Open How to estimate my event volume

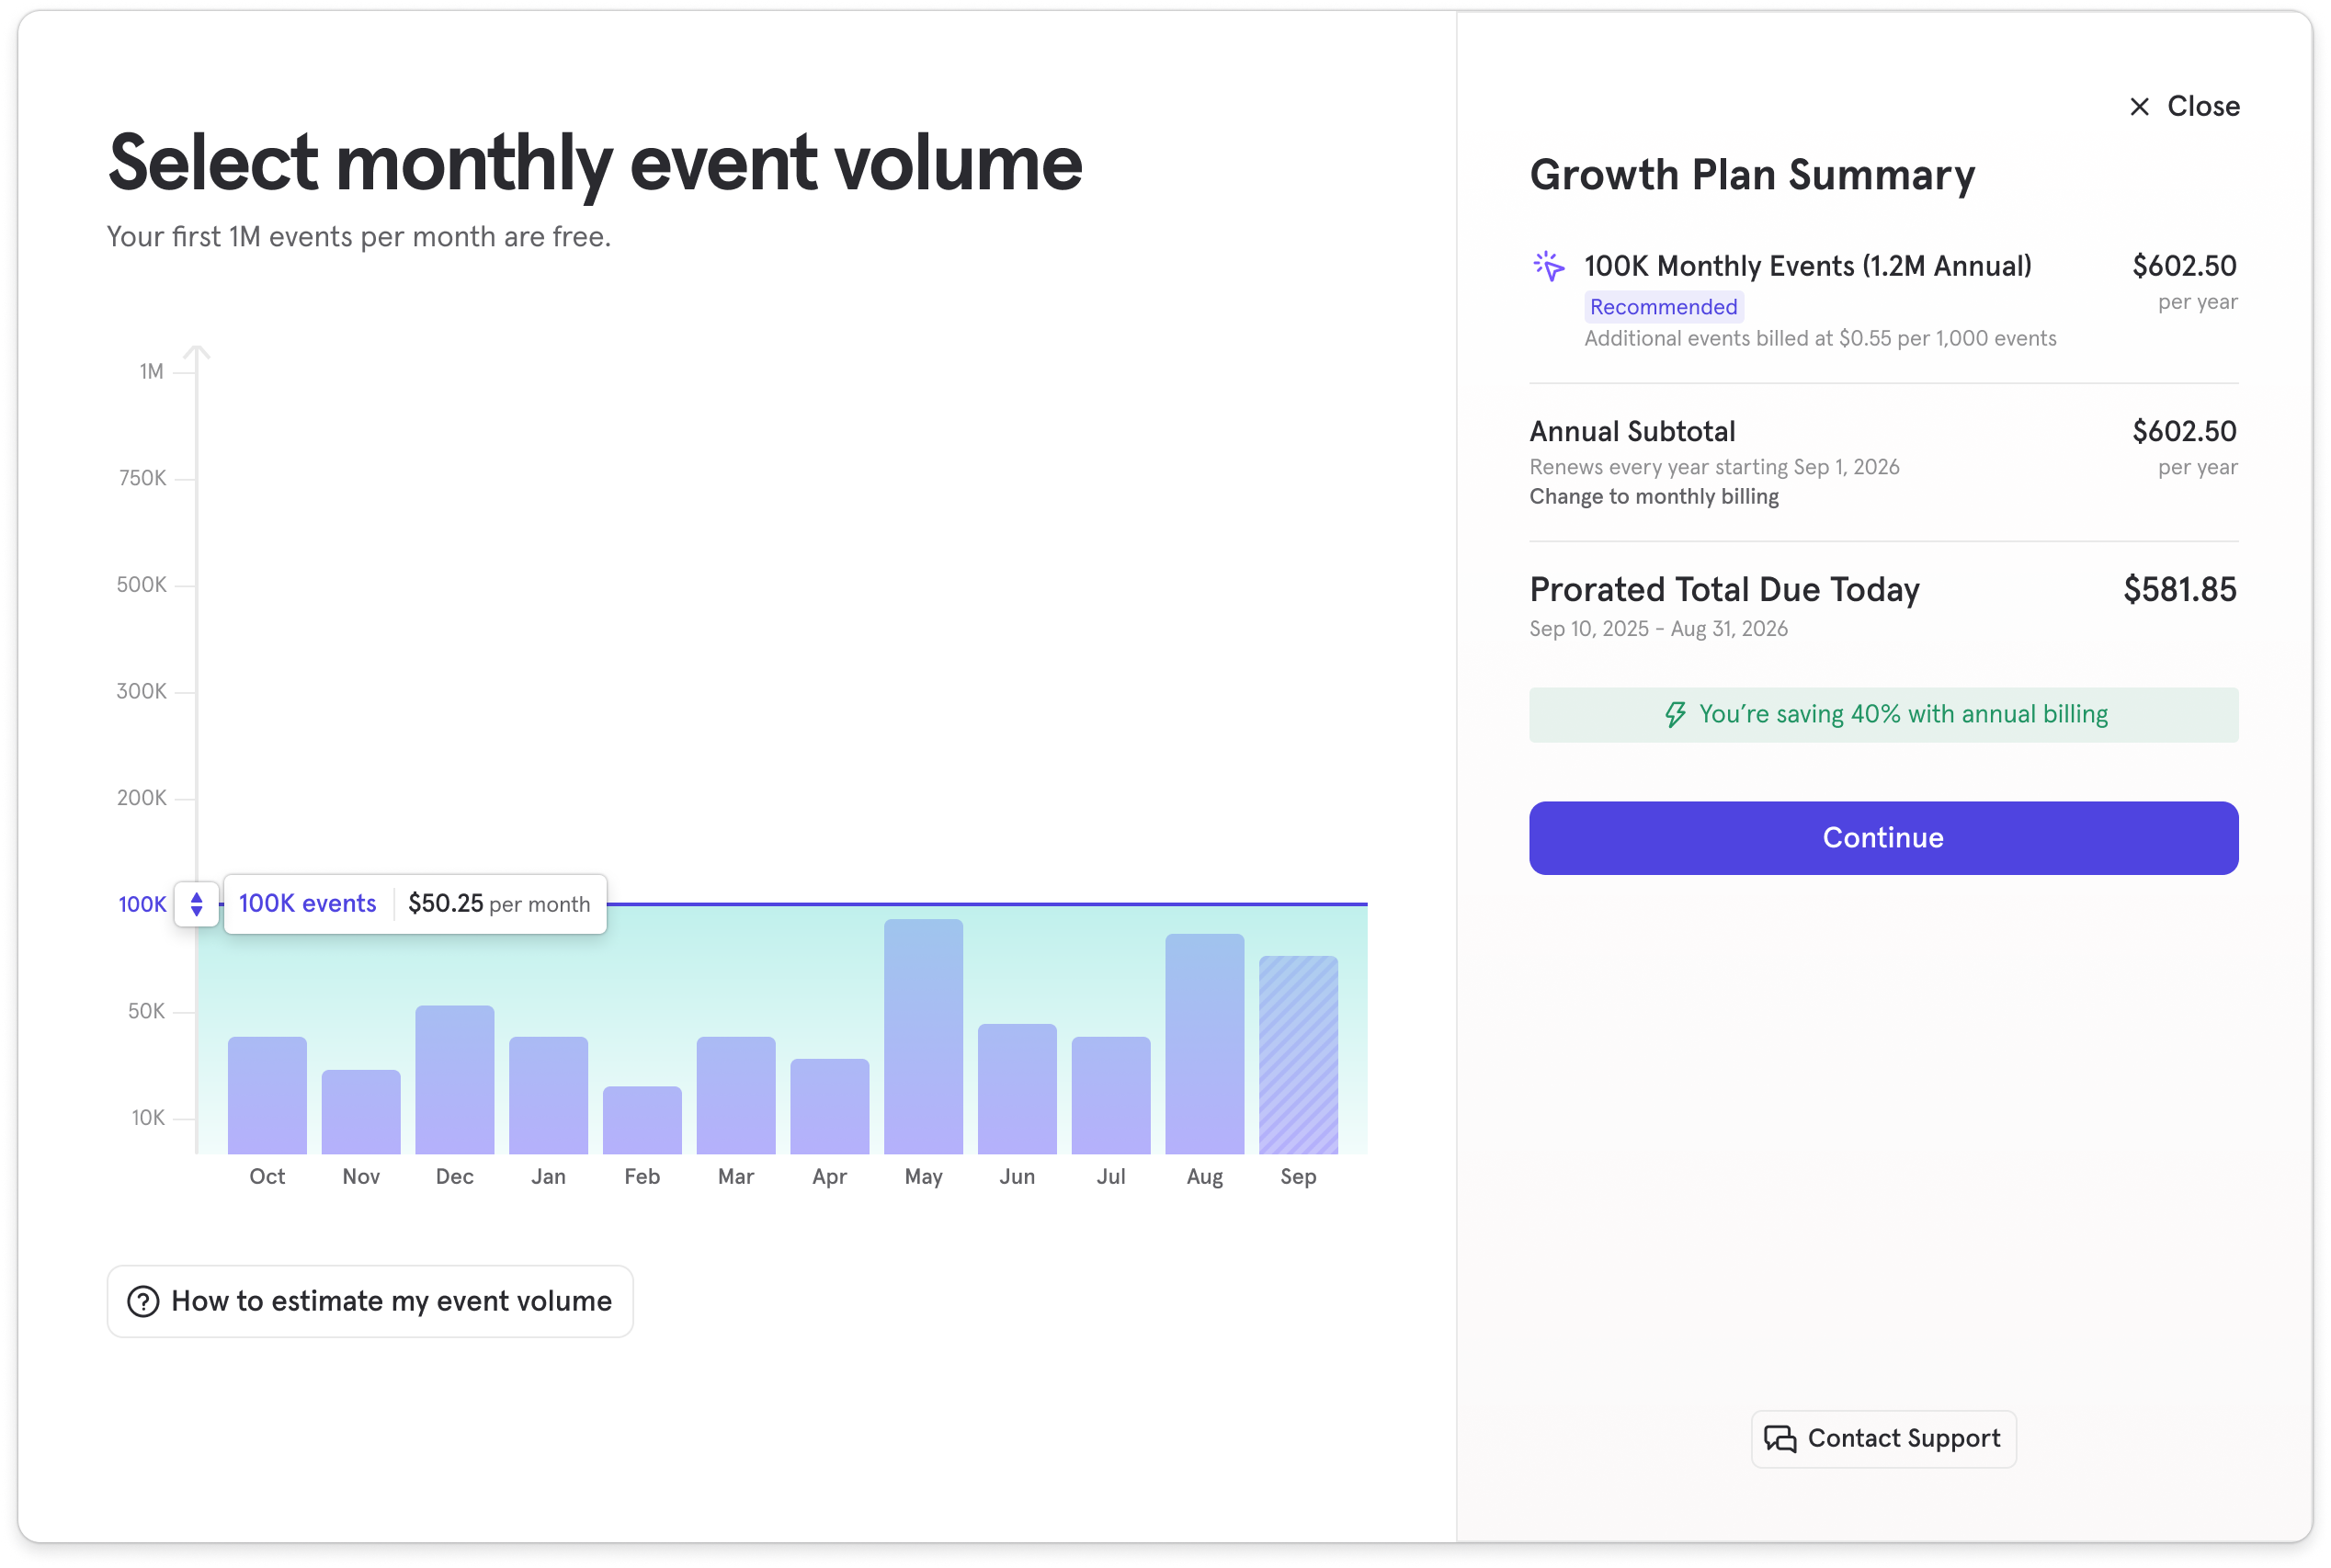[x=370, y=1301]
